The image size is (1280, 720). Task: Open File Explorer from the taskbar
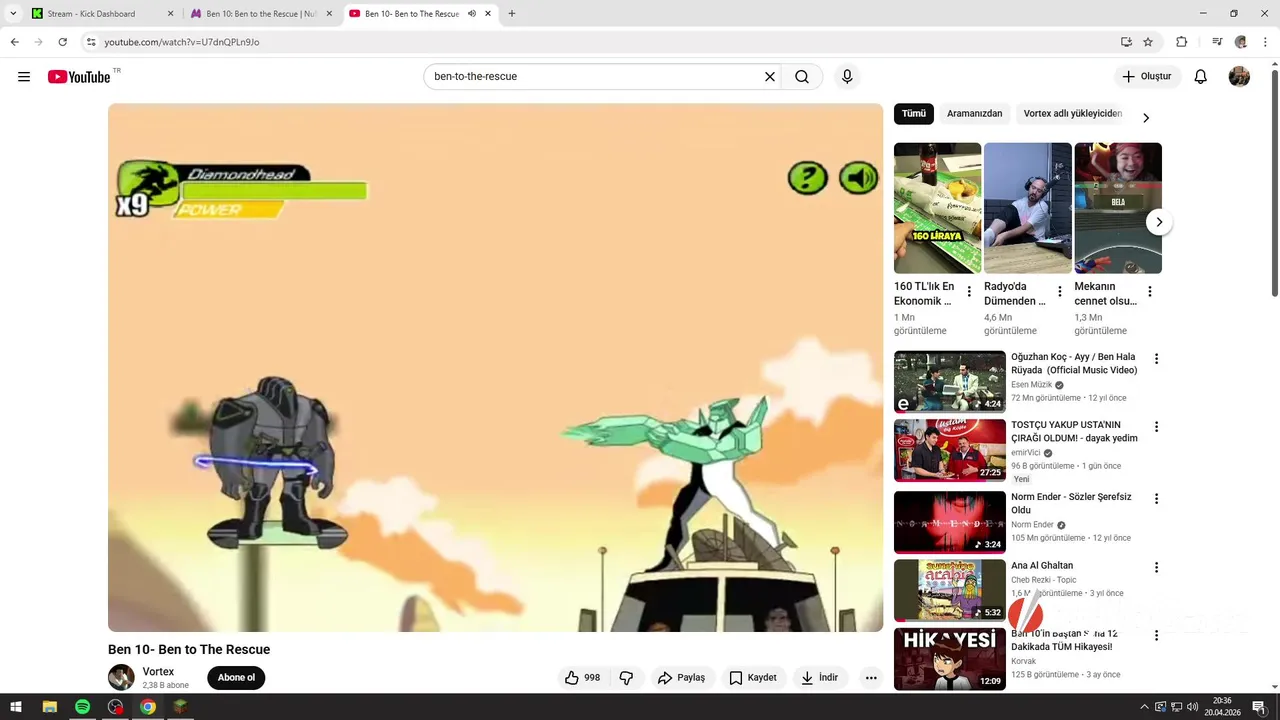pos(49,707)
